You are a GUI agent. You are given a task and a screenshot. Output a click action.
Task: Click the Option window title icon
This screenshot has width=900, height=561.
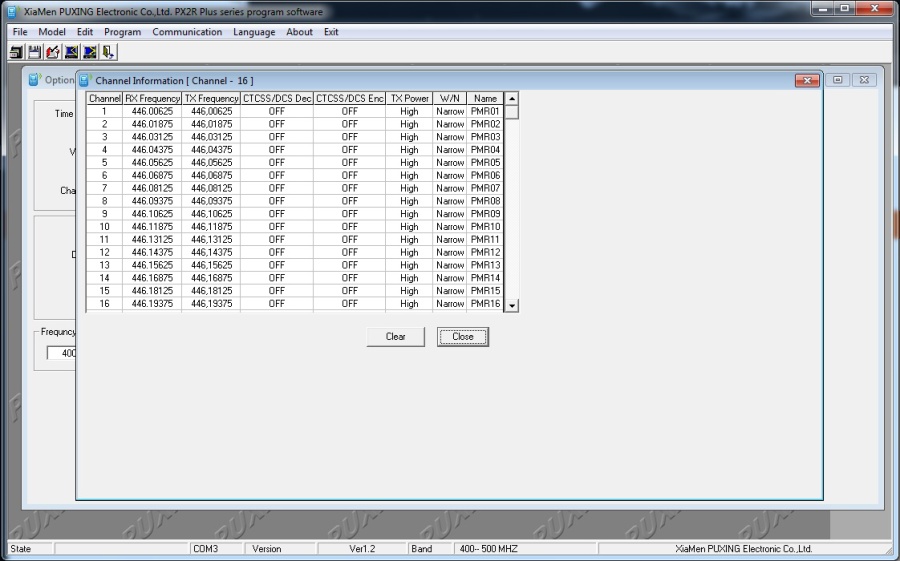click(x=34, y=80)
